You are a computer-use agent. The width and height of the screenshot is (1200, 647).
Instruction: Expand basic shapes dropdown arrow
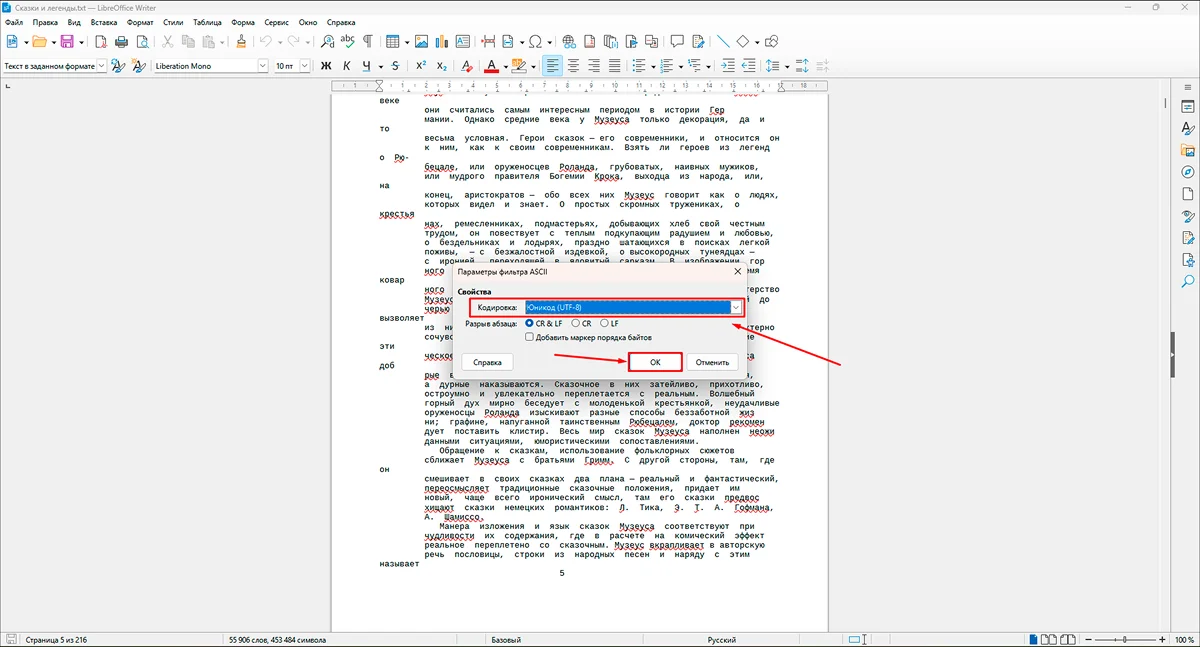[x=757, y=42]
